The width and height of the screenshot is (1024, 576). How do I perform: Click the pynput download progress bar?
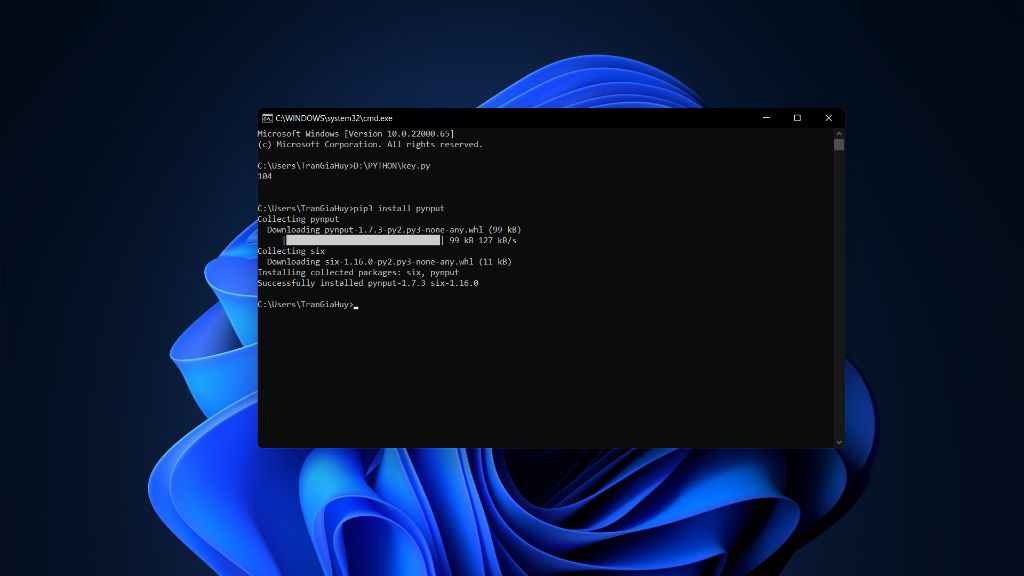363,240
